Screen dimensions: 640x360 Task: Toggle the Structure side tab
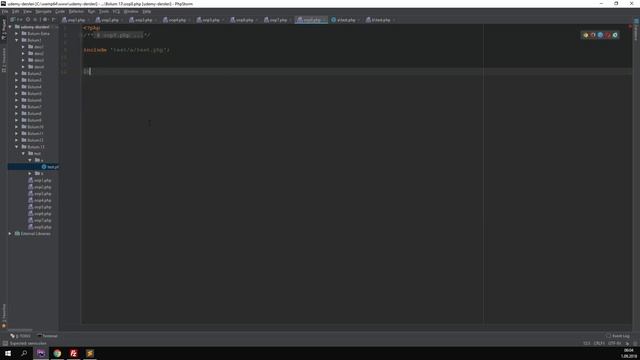pyautogui.click(x=4, y=60)
